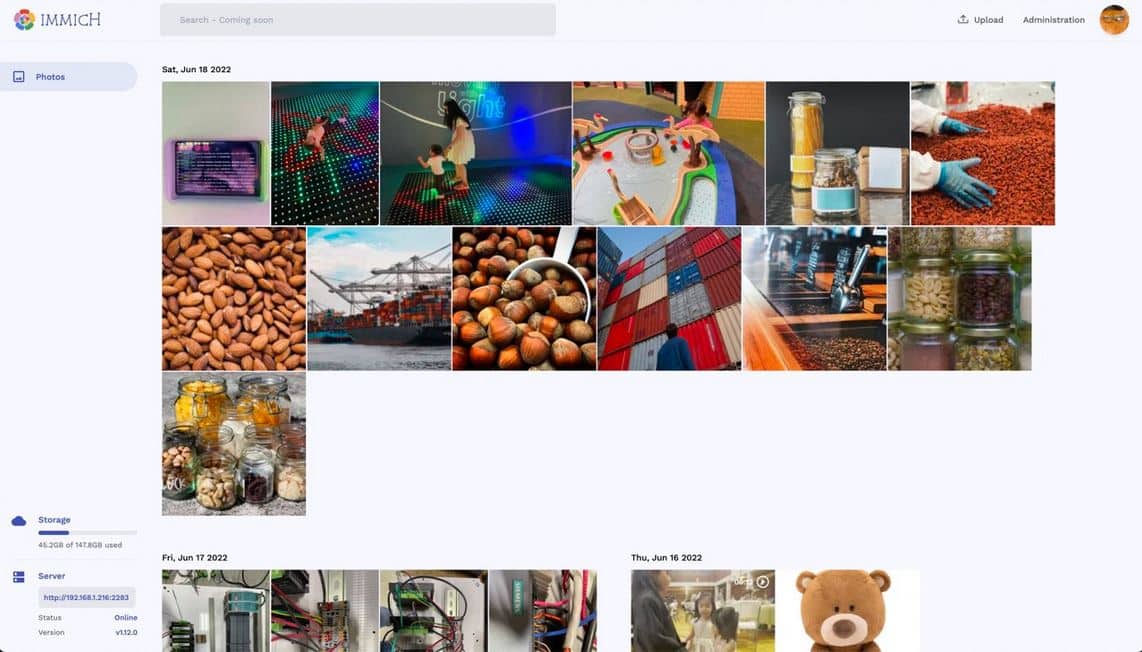
Task: Click the storage usage progress bar
Action: pyautogui.click(x=87, y=533)
